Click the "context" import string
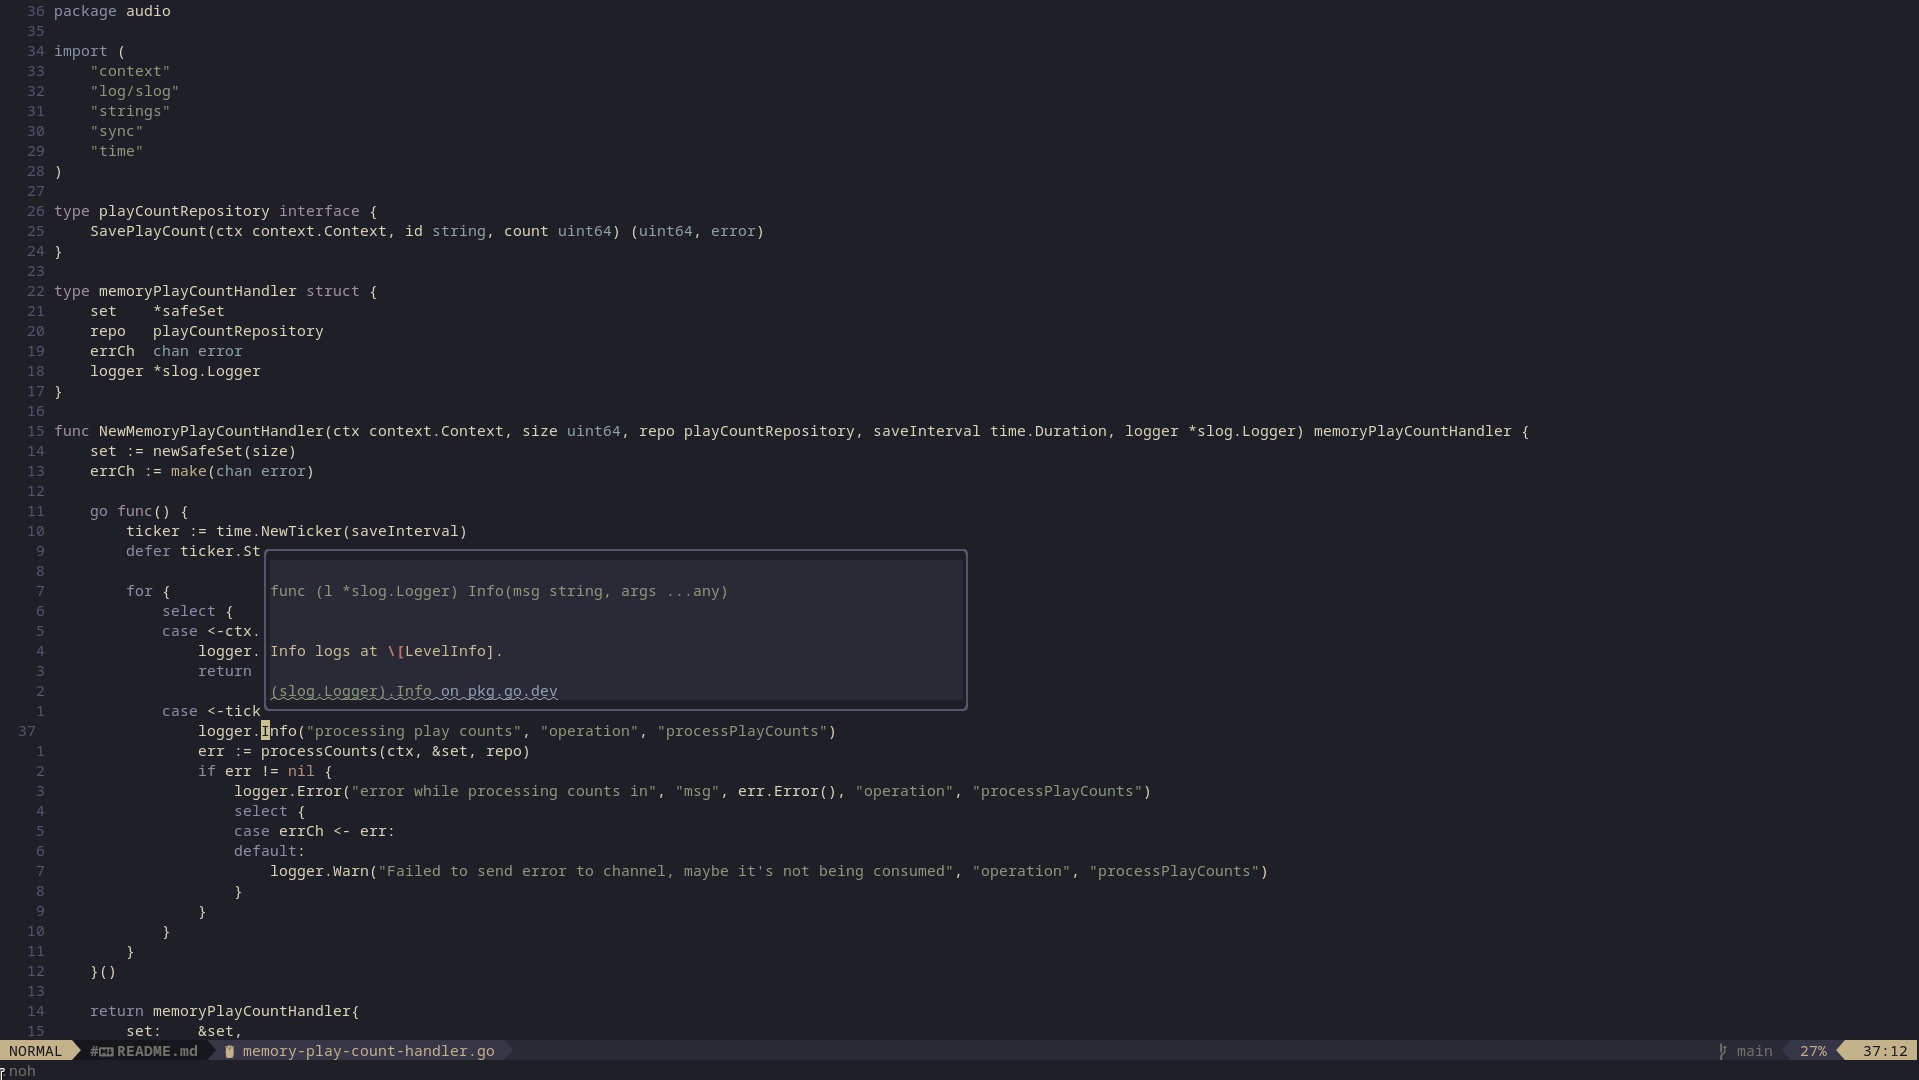The image size is (1919, 1080). [x=130, y=71]
